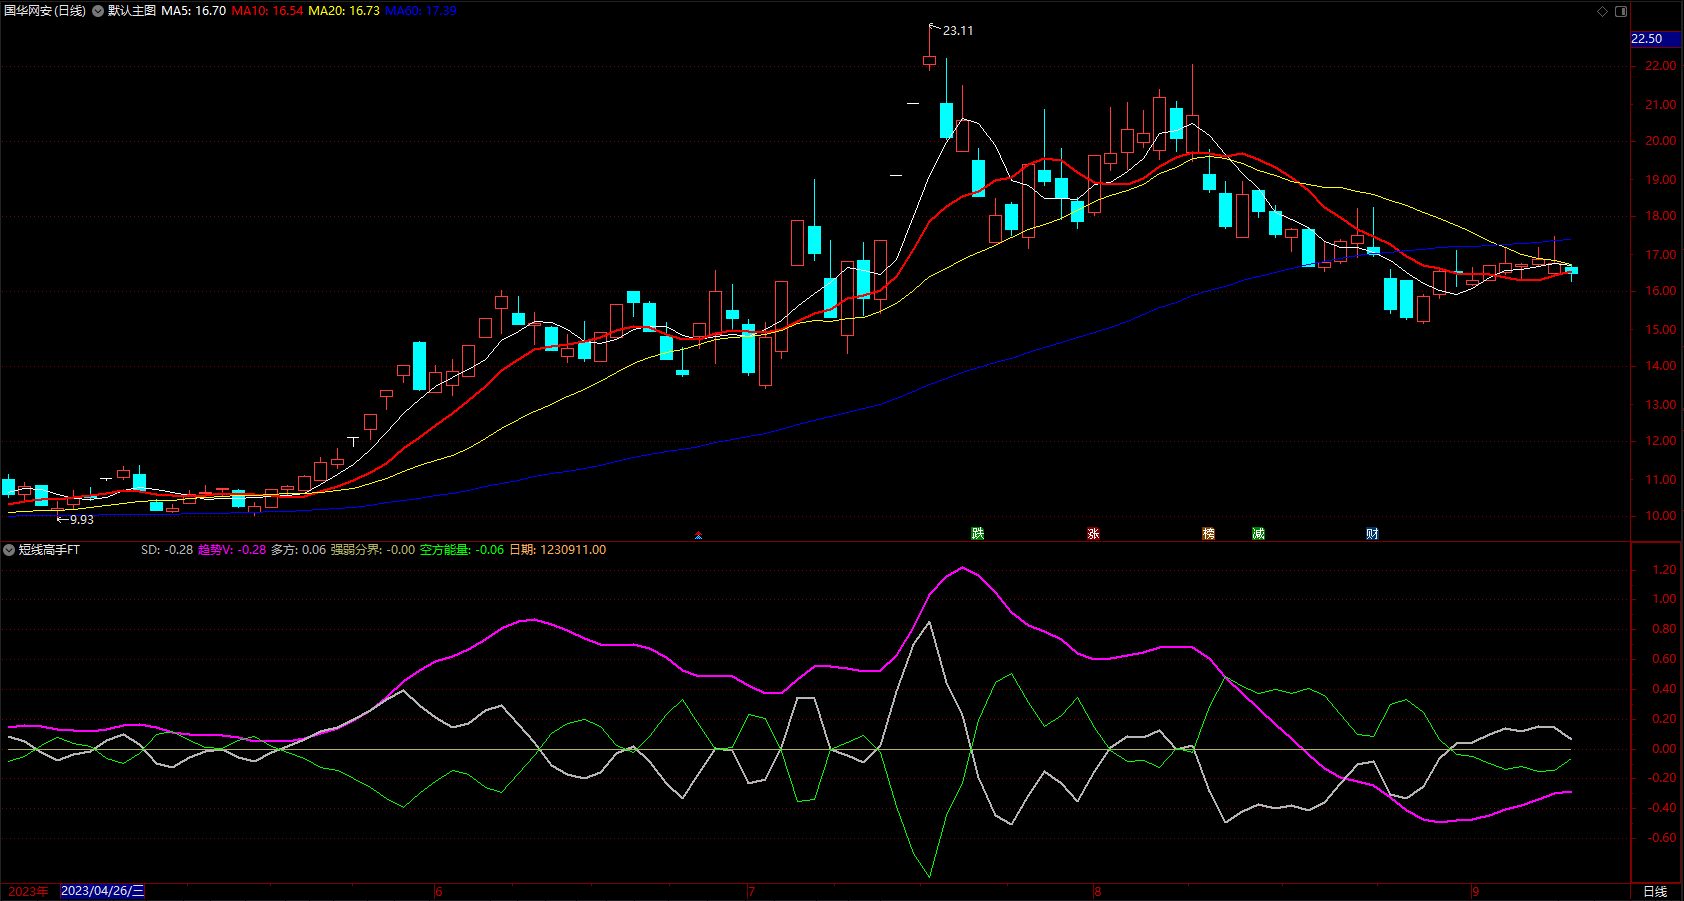
Task: Click the 22.00 price axis label
Action: 1661,66
